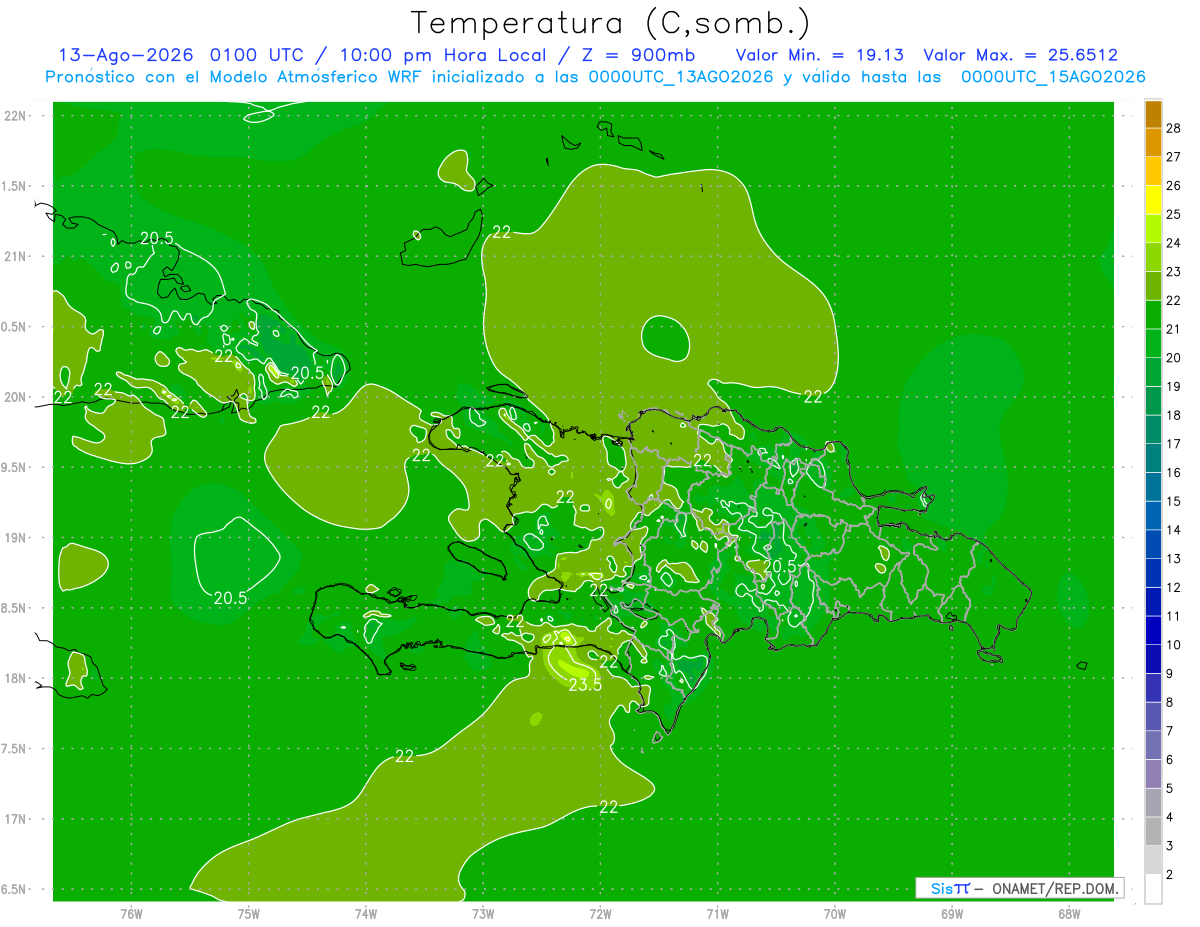This screenshot has width=1200, height=927.
Task: Click latitude axis label "9.5N"
Action: tap(15, 467)
